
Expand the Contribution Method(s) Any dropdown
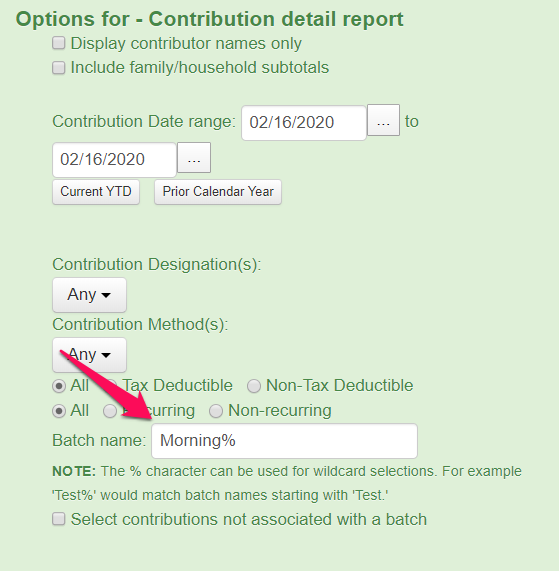coord(89,355)
